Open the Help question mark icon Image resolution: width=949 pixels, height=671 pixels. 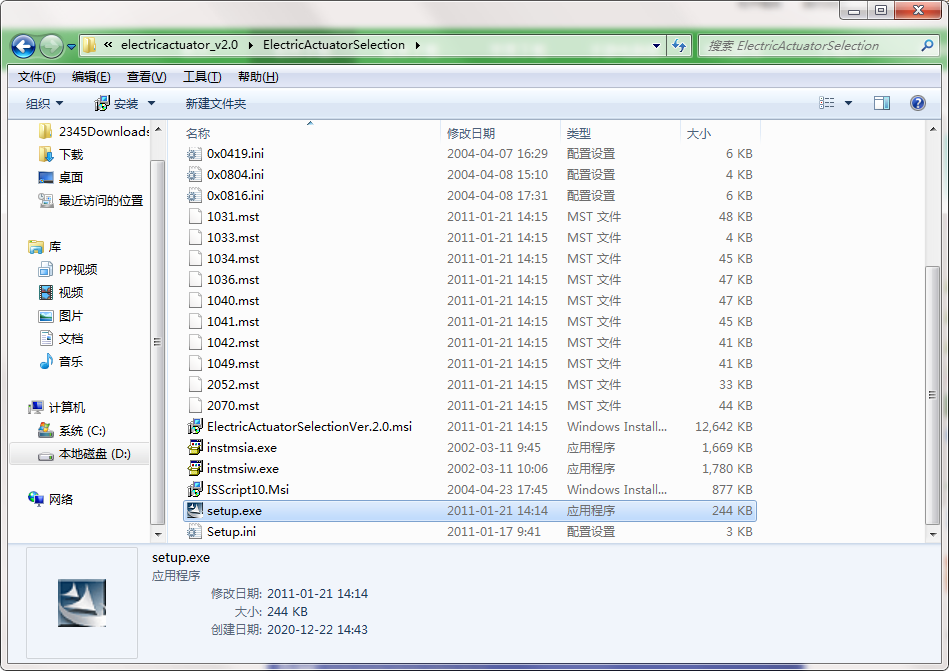click(917, 101)
